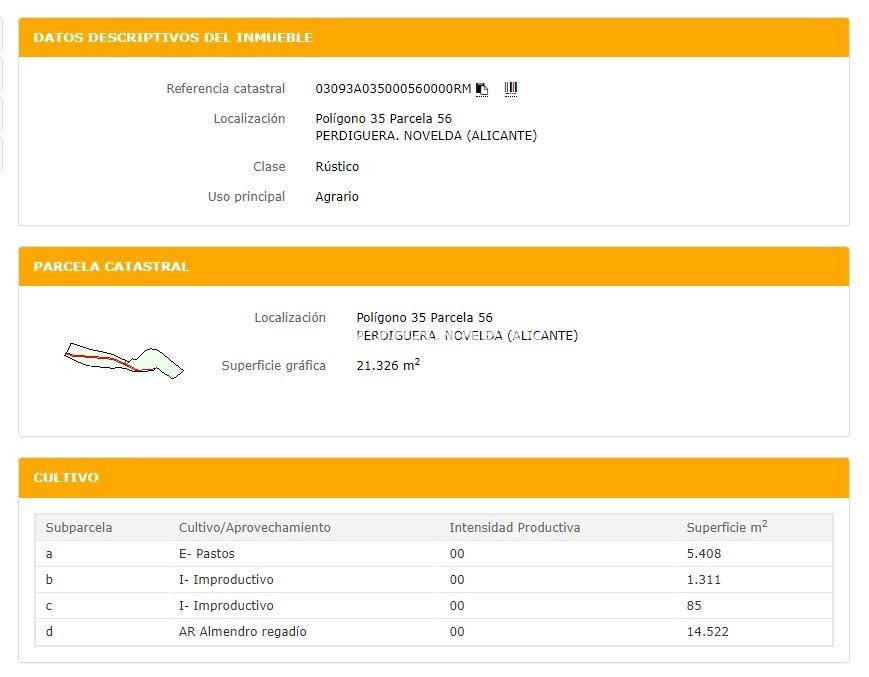The image size is (869, 677).
Task: Select subparcel 'd' row label
Action: click(x=49, y=632)
